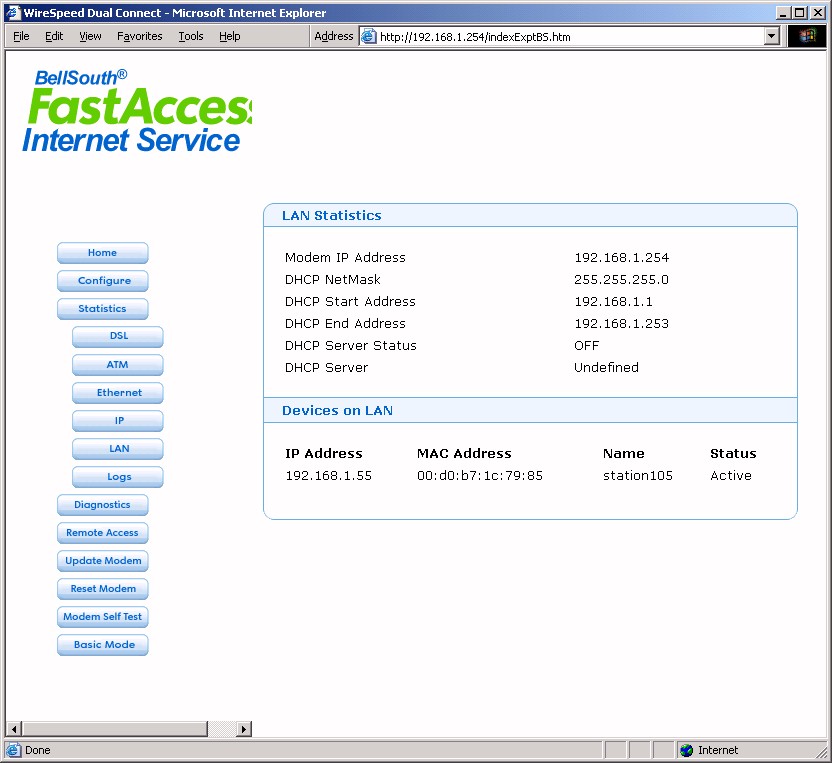Click the right arrow of horizontal scrollbar

[x=244, y=729]
